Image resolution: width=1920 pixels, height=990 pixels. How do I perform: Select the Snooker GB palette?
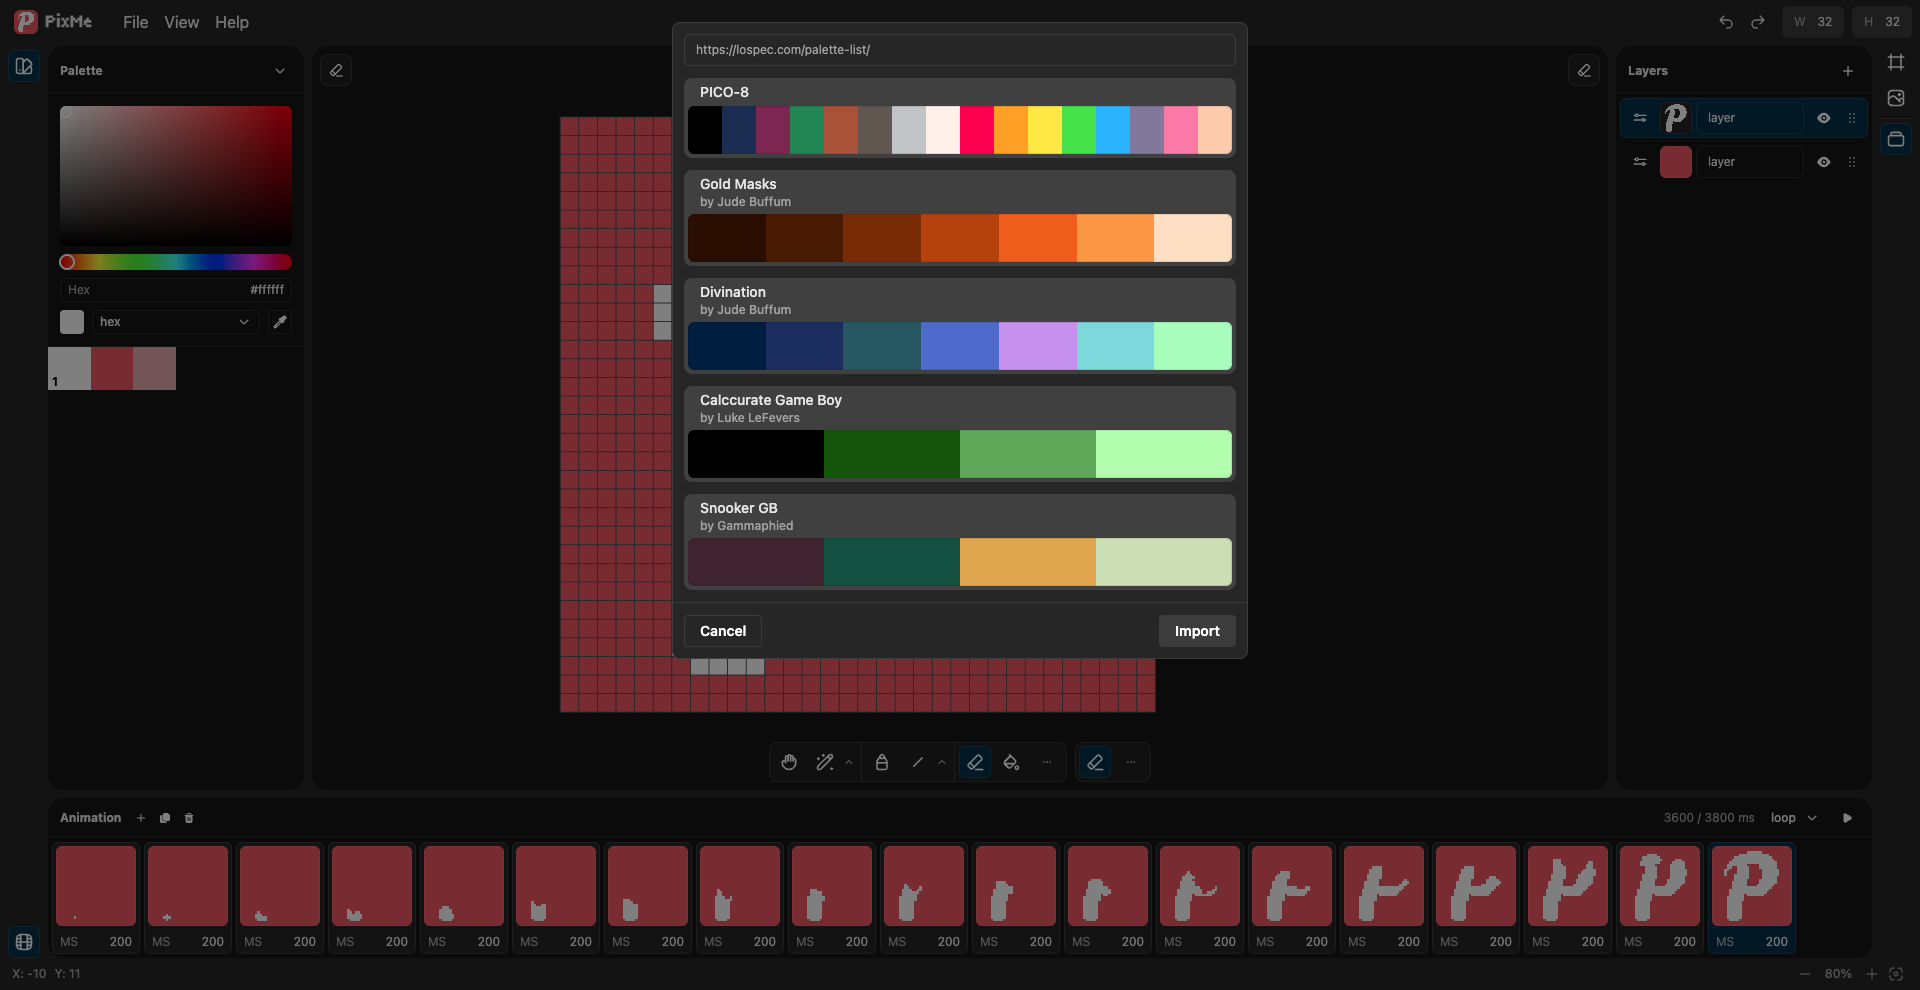tap(960, 542)
